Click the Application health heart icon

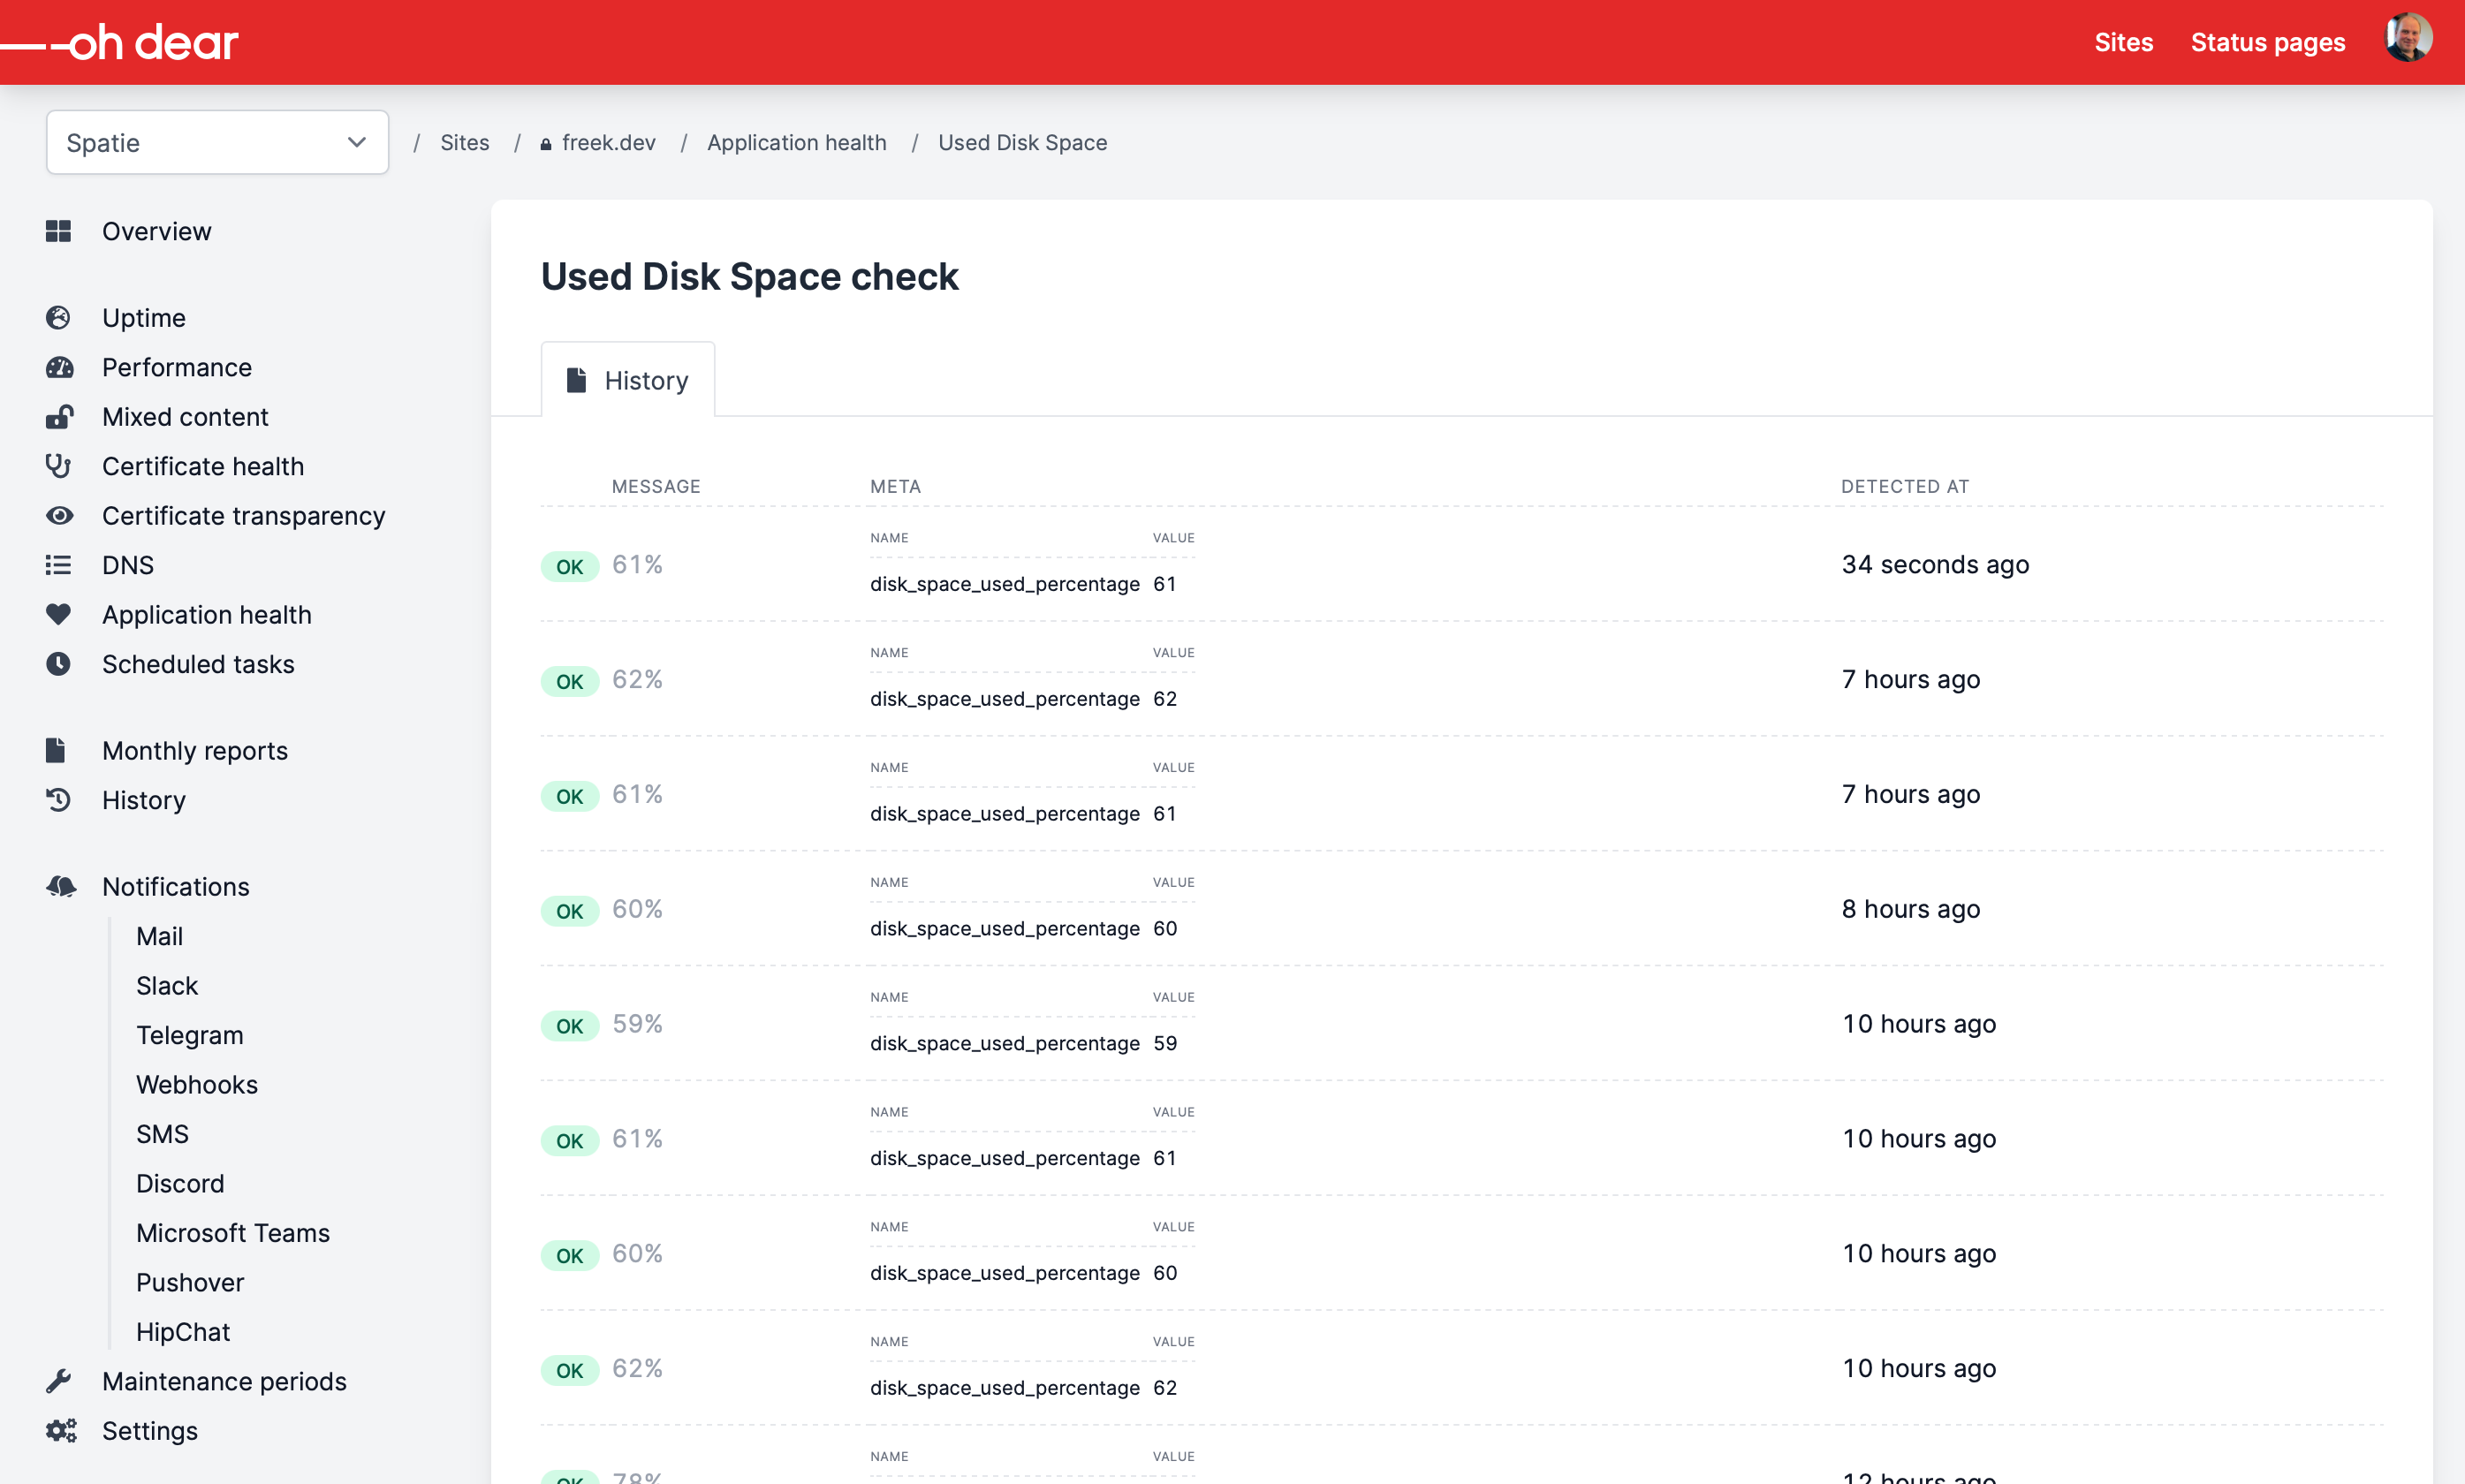coord(58,614)
